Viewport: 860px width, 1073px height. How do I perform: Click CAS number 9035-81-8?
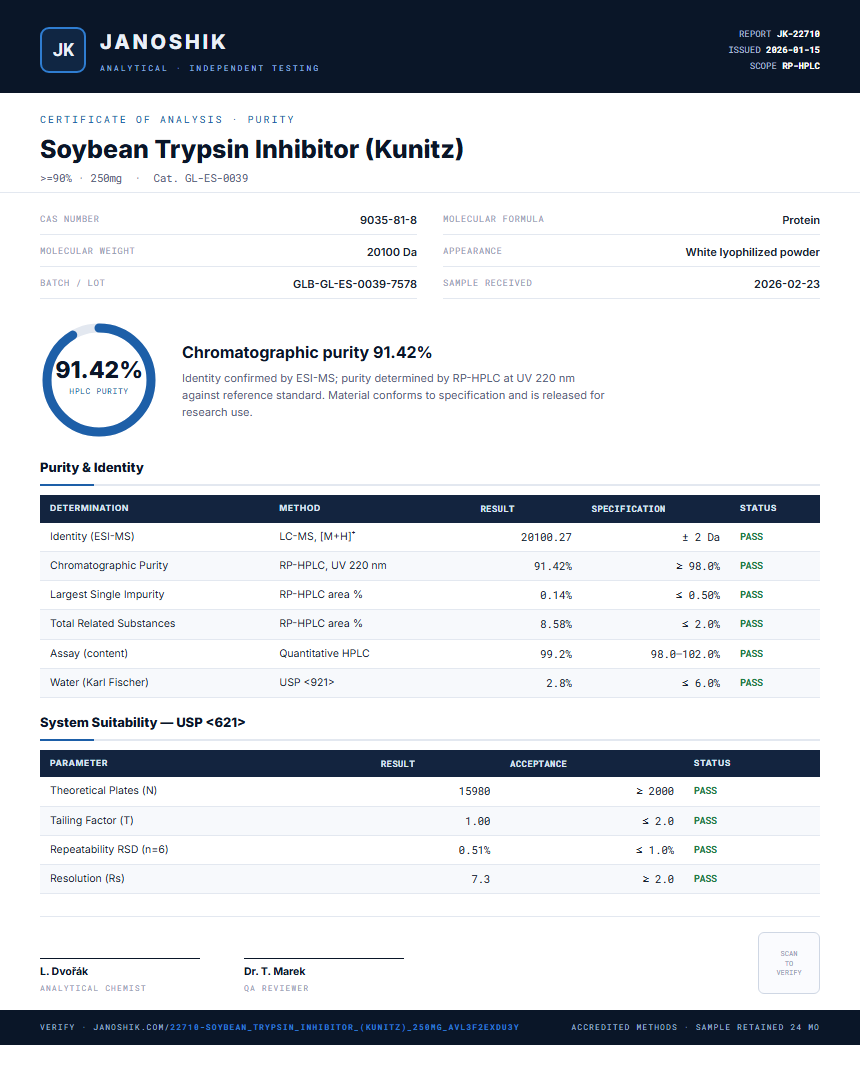388,220
